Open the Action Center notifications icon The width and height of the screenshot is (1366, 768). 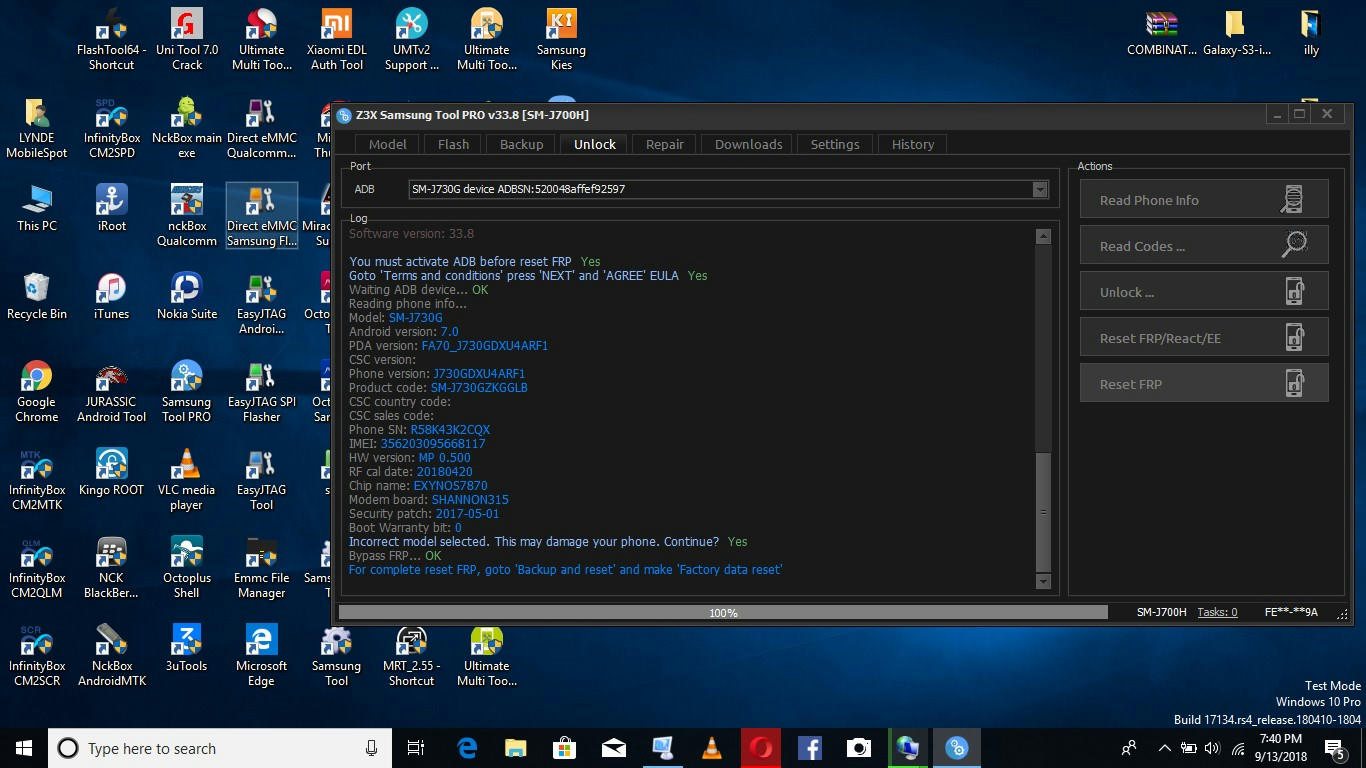[x=1334, y=748]
